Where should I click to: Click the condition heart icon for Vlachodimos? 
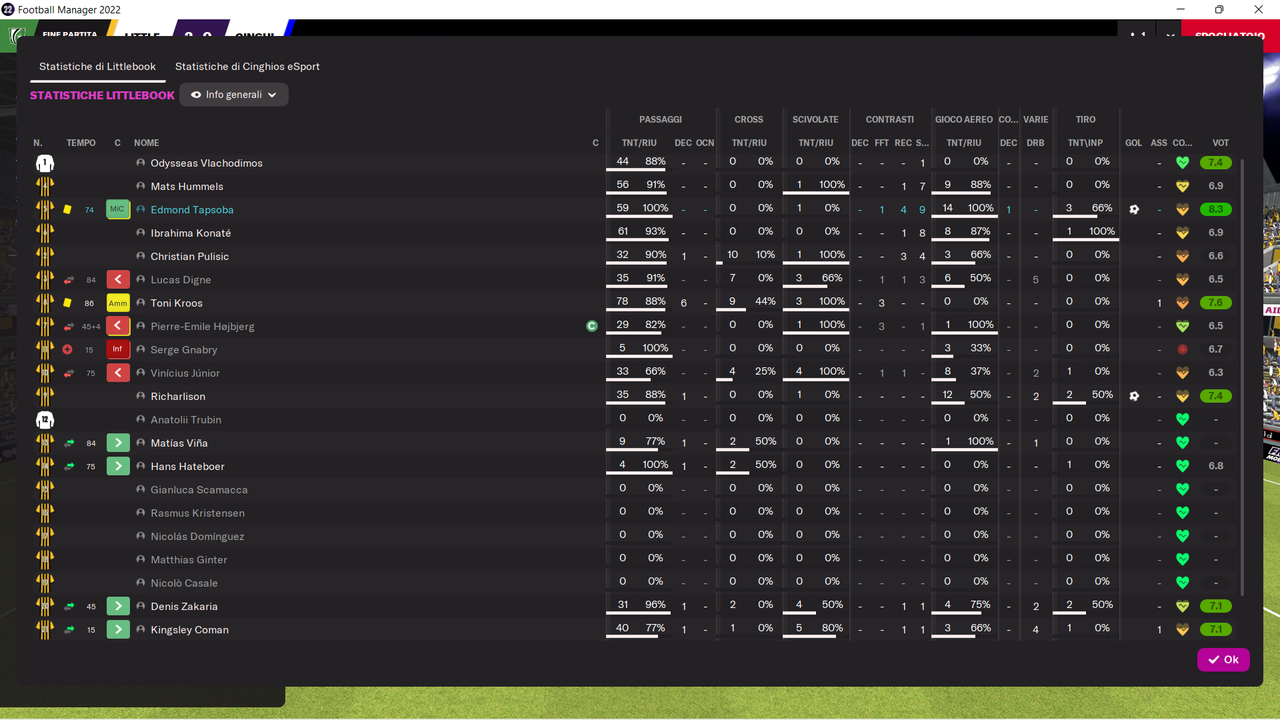(1182, 163)
